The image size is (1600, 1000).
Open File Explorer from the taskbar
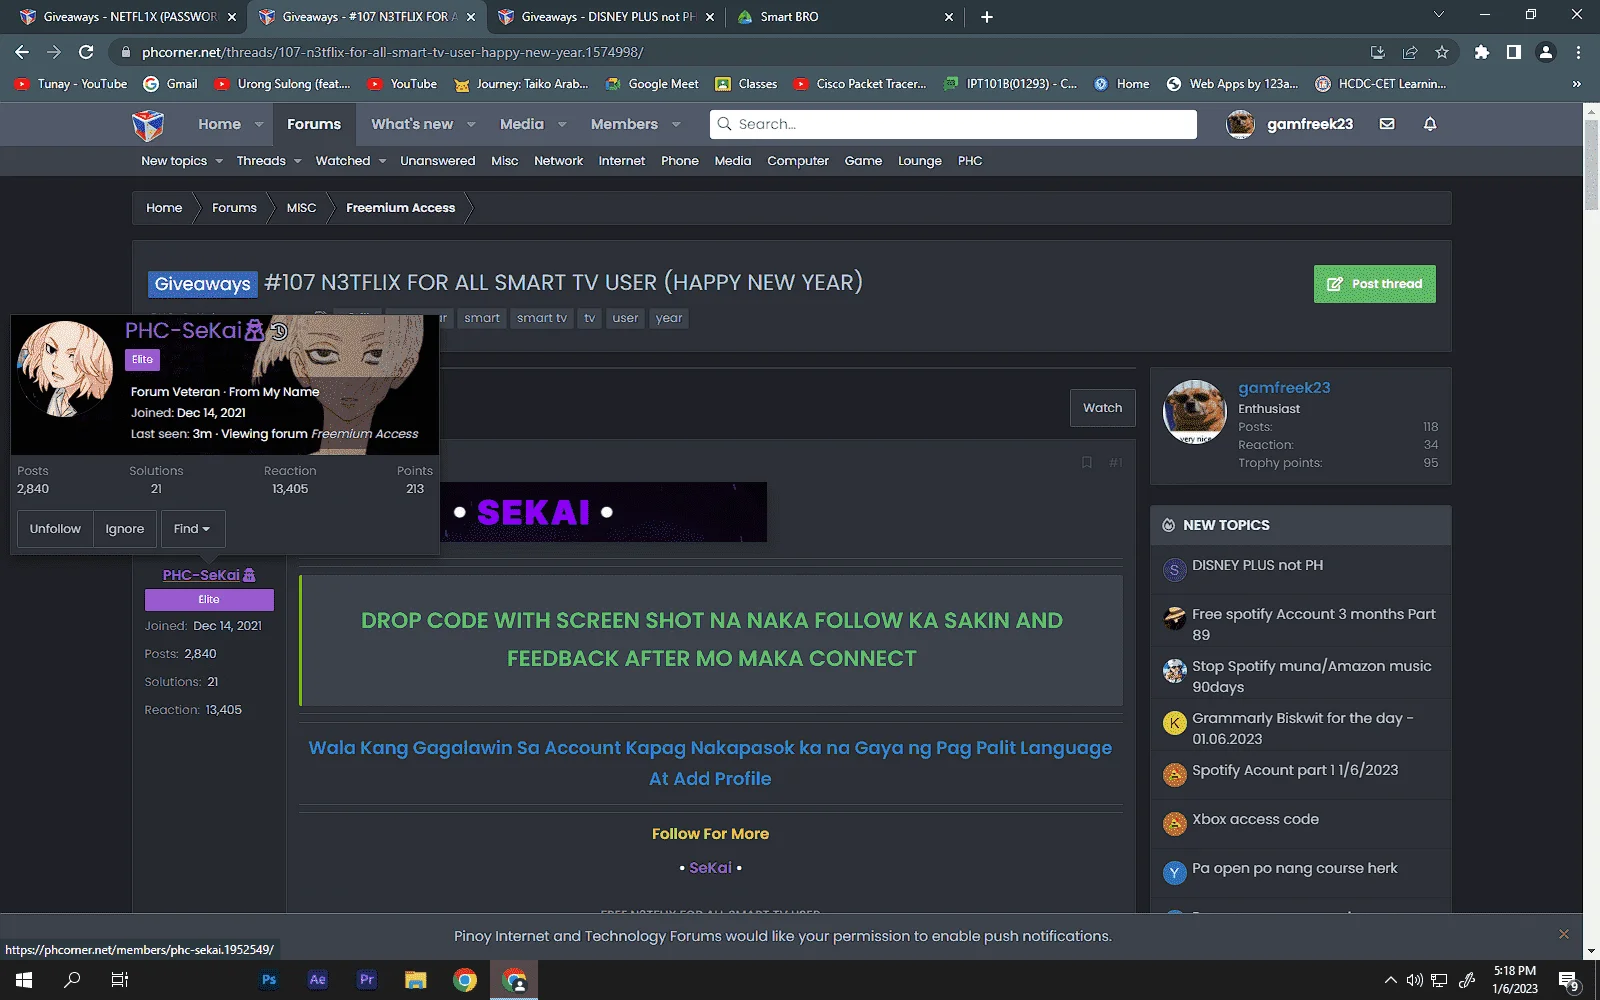point(416,980)
